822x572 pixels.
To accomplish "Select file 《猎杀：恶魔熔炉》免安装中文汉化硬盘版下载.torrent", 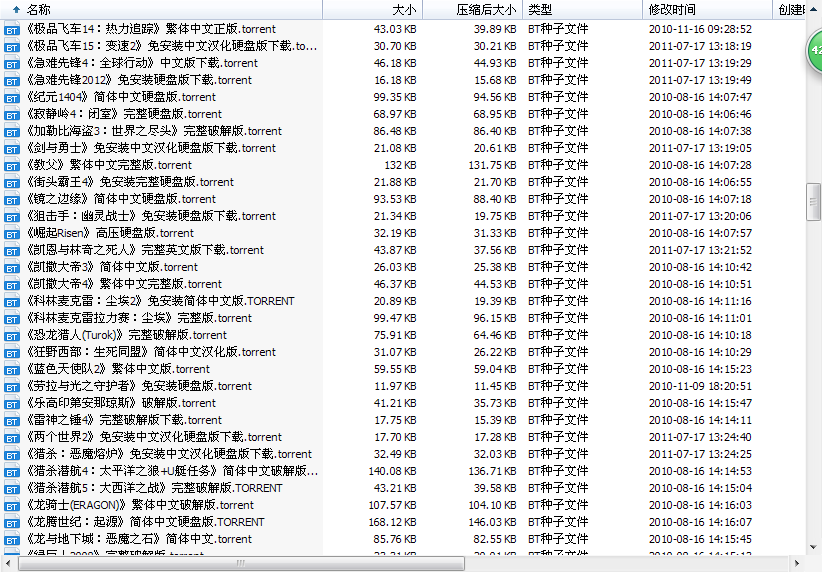I will pos(169,454).
